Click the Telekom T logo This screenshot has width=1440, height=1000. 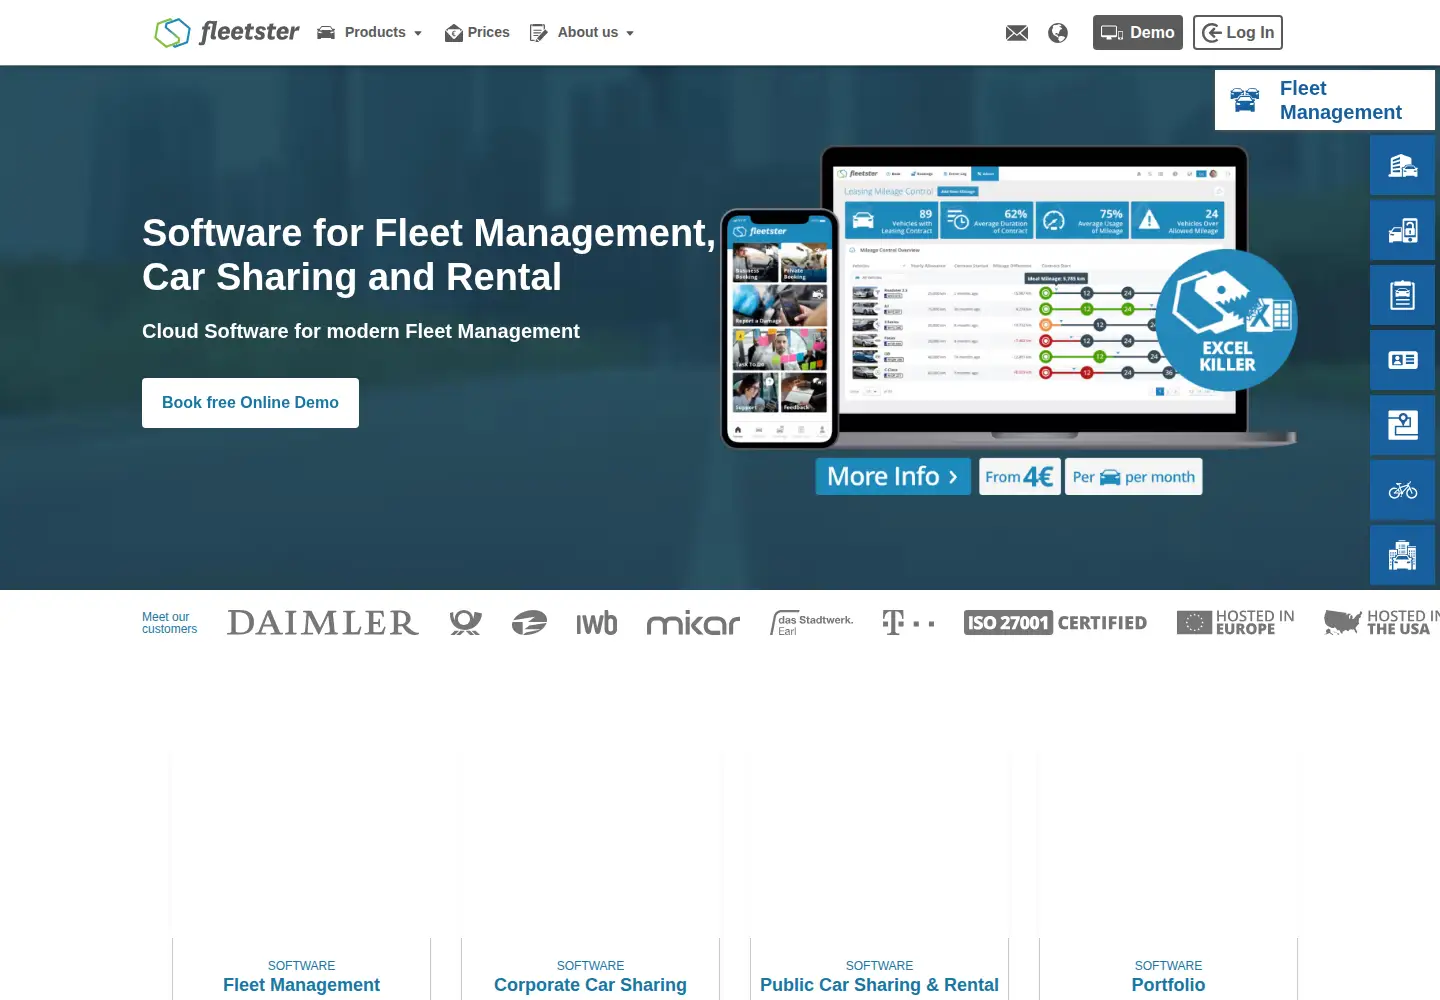908,623
